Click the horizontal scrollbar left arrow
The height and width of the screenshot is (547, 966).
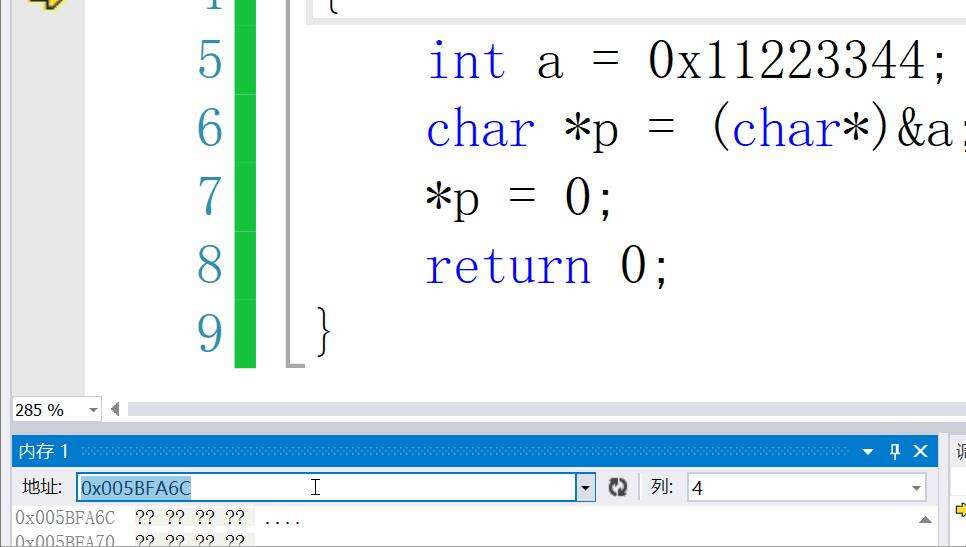pos(115,408)
